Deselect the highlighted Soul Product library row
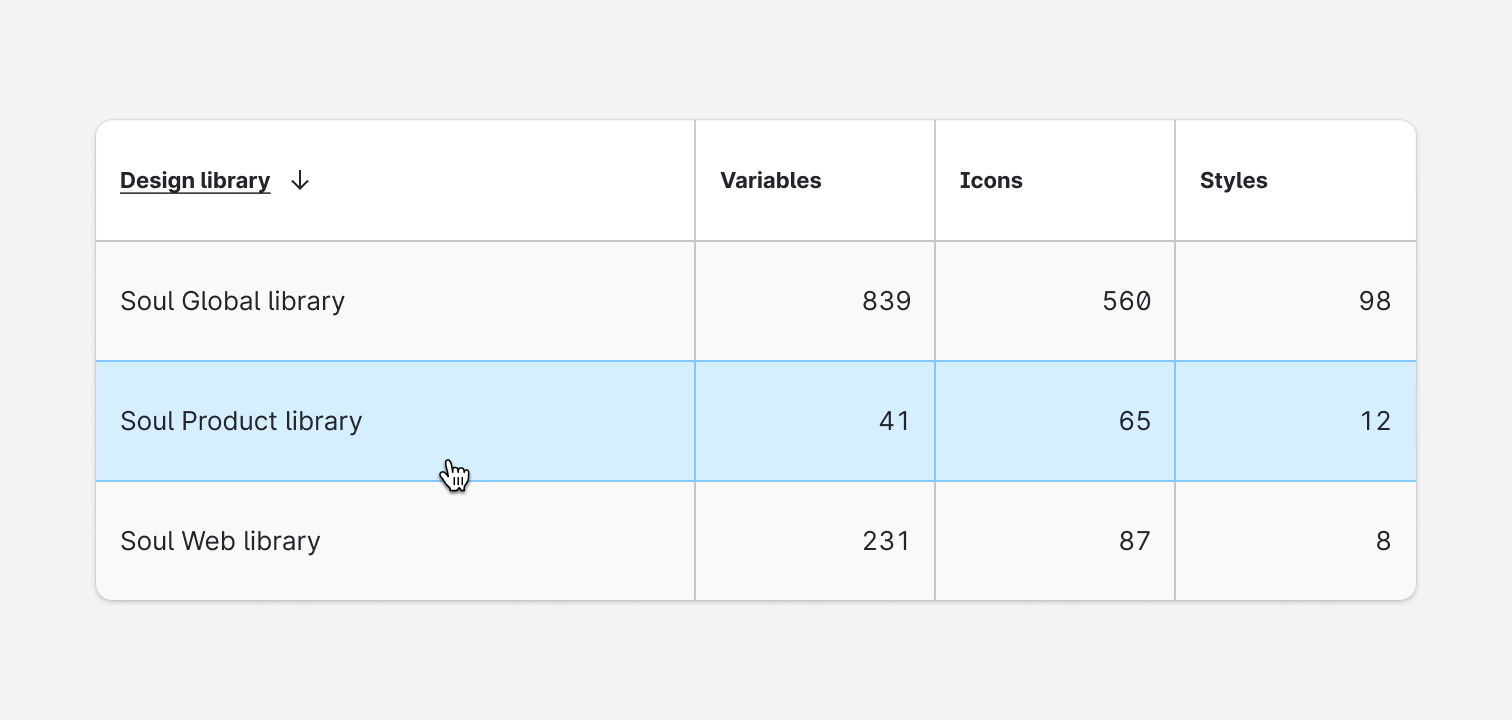 [x=241, y=420]
